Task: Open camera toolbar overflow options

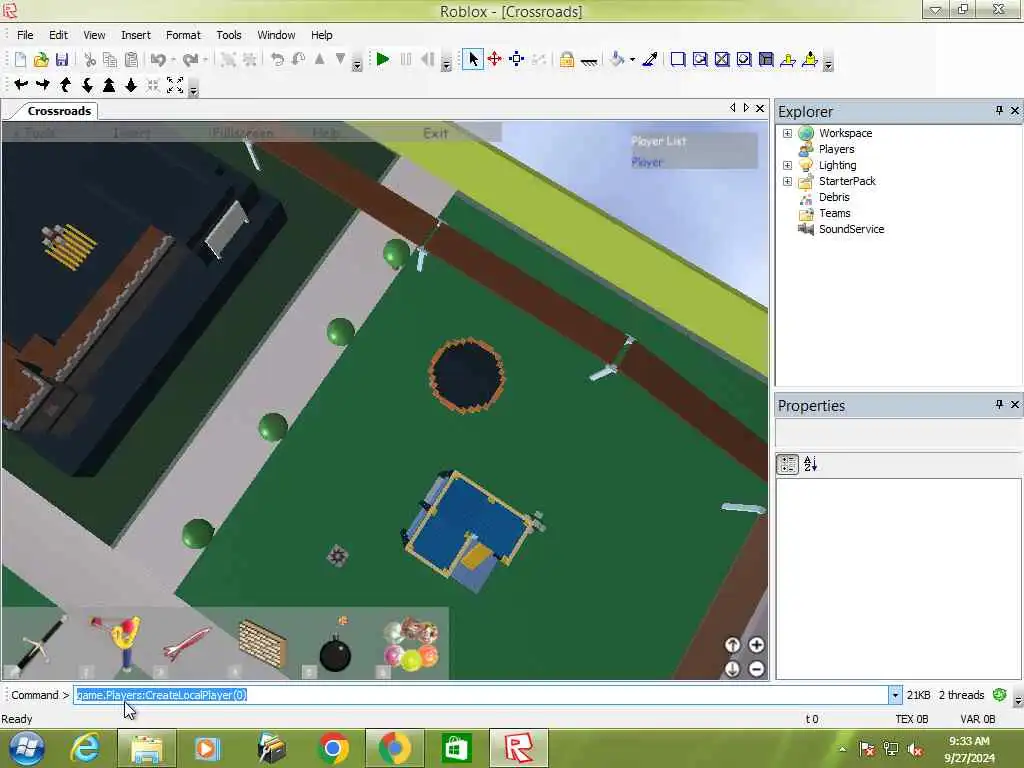Action: (x=193, y=90)
